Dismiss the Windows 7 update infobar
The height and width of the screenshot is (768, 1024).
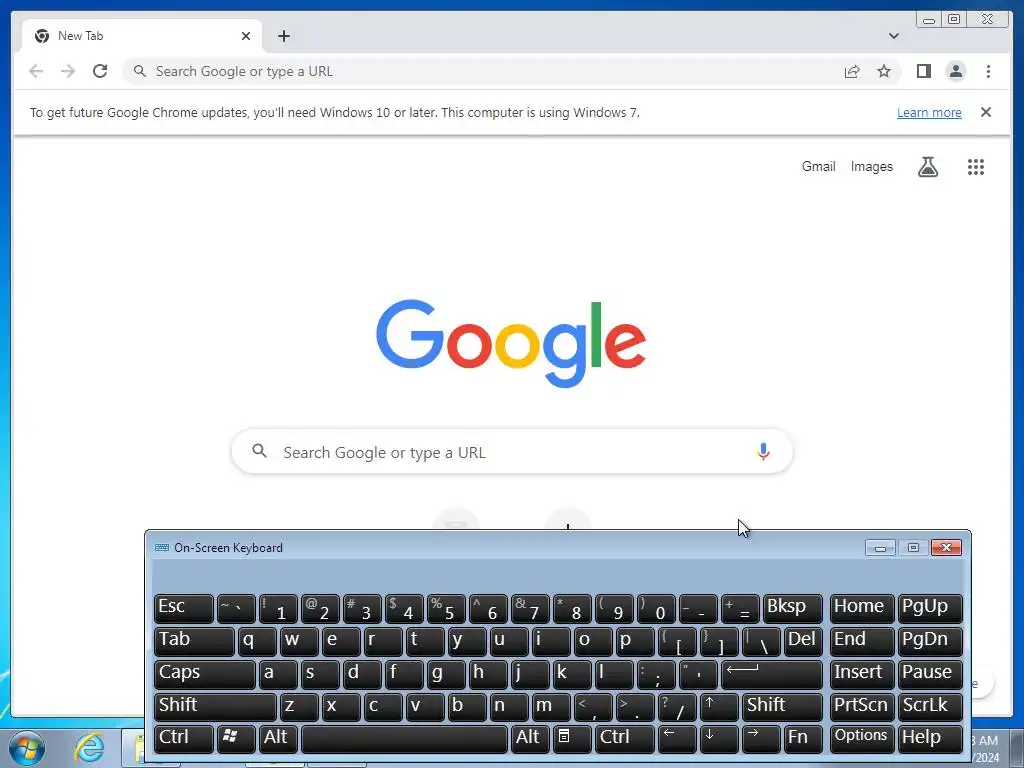coord(985,112)
